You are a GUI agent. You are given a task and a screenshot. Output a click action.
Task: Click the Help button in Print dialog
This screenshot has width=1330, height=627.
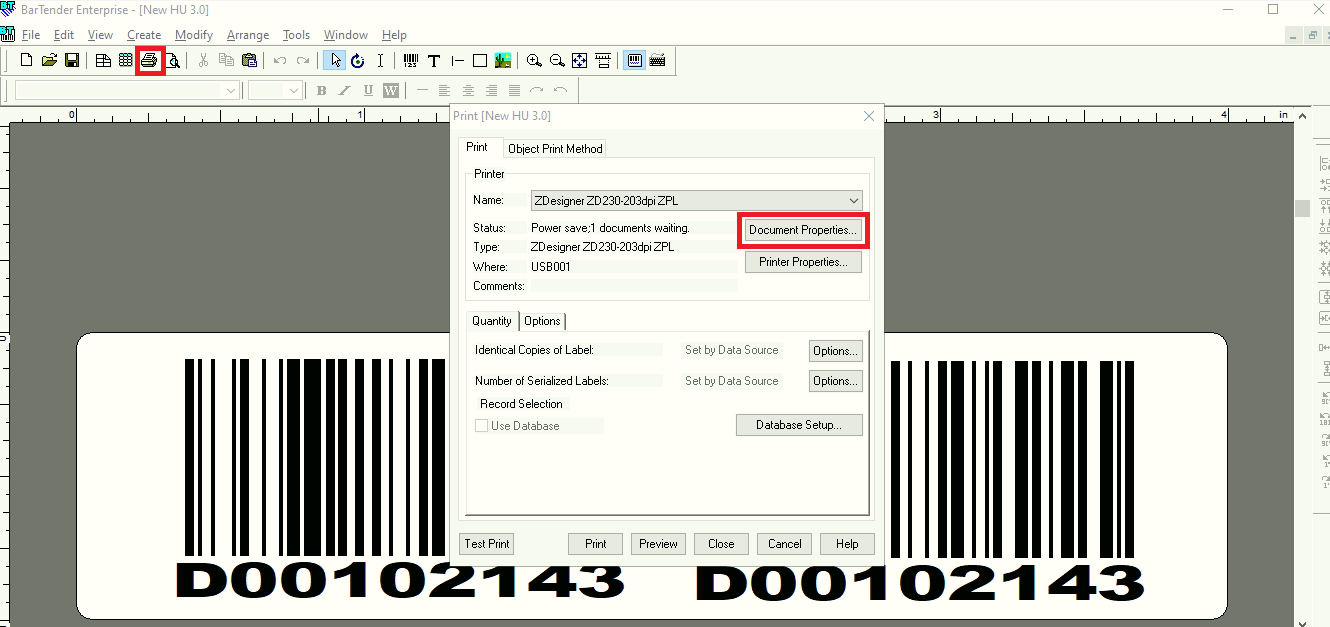847,544
